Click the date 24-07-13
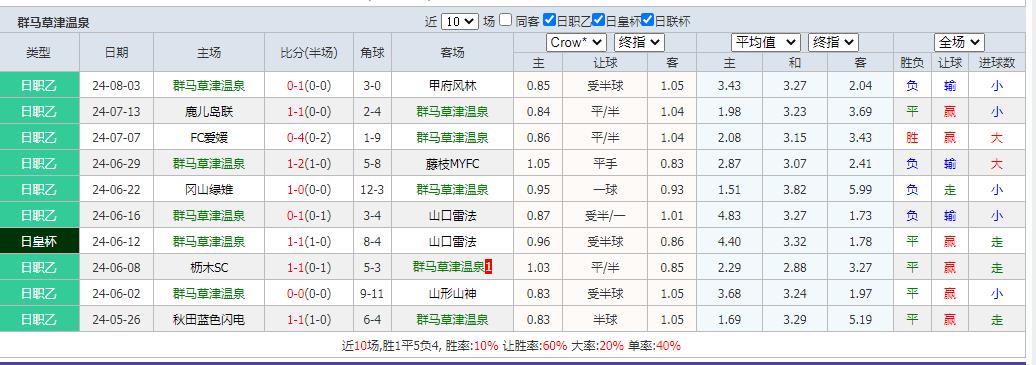This screenshot has height=365, width=1036. pos(116,112)
